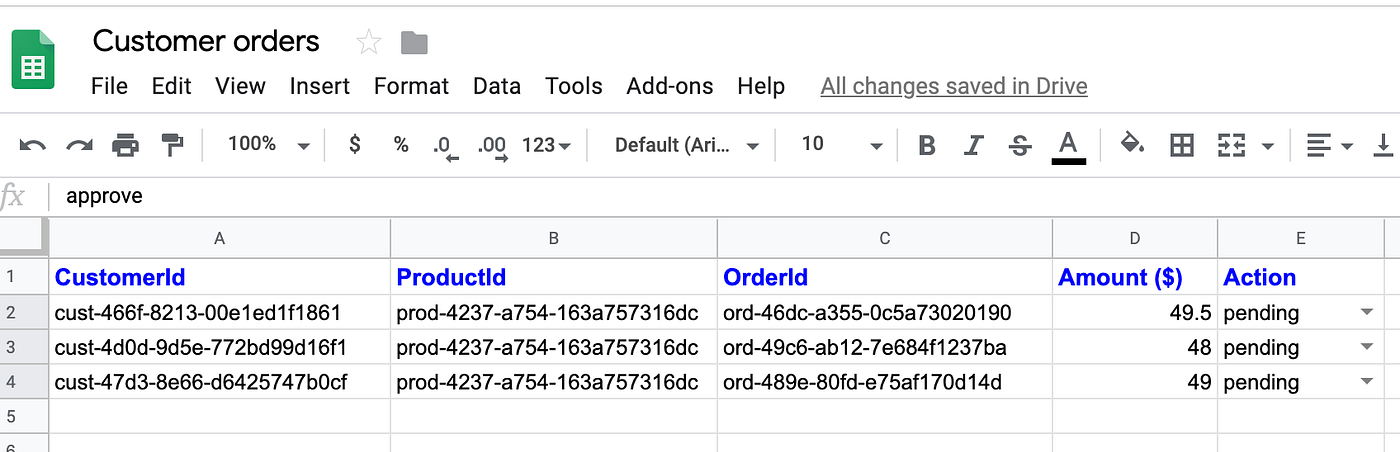This screenshot has height=452, width=1400.
Task: Open the Data menu
Action: [497, 86]
